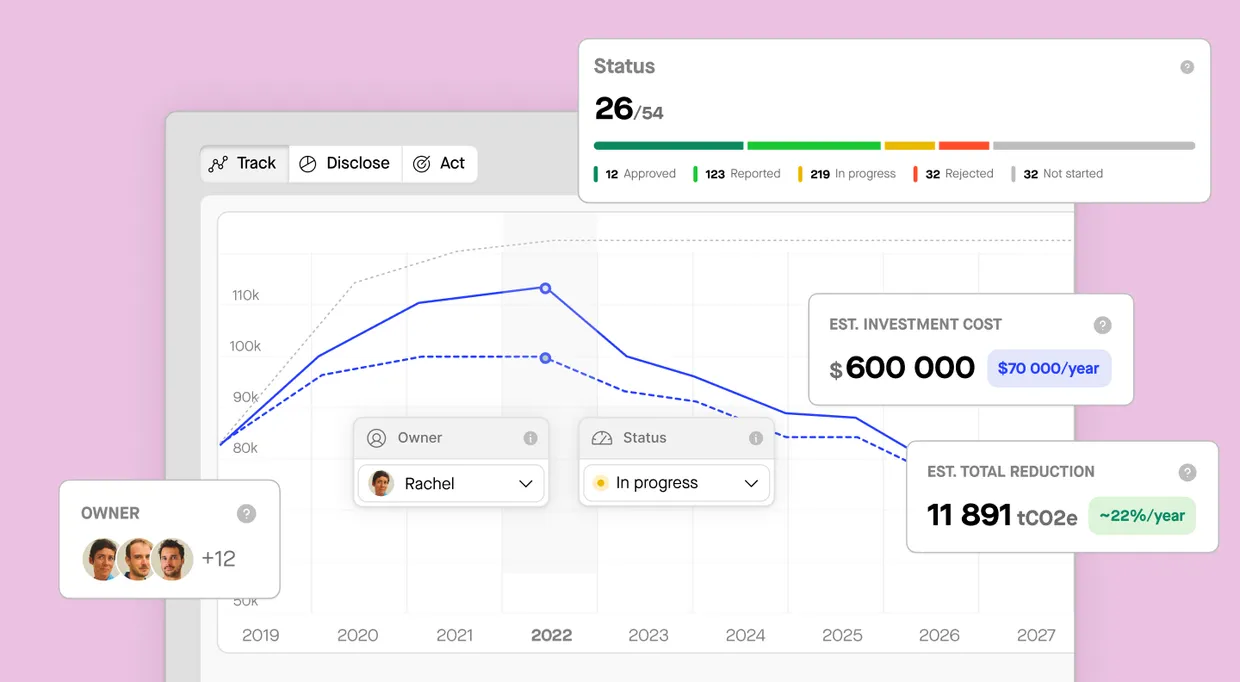Select the Act tab
This screenshot has height=682, width=1240.
pos(440,163)
